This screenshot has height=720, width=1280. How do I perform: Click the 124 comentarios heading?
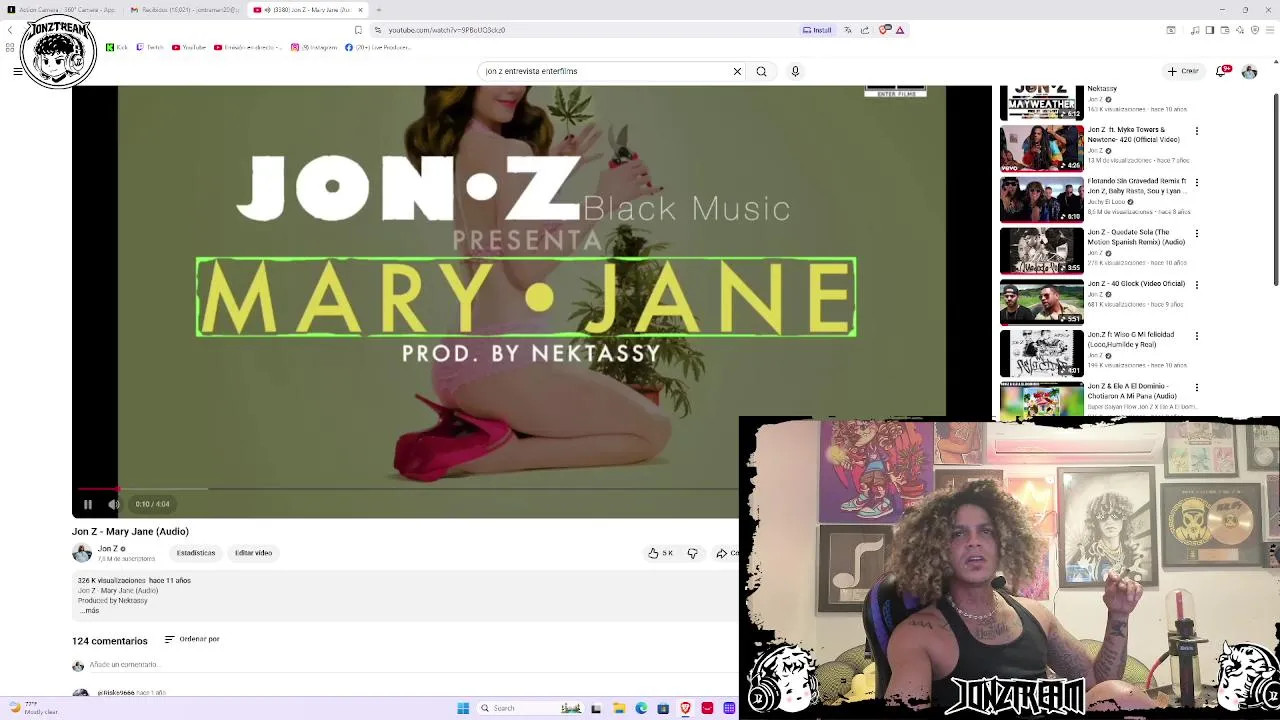[x=110, y=641]
